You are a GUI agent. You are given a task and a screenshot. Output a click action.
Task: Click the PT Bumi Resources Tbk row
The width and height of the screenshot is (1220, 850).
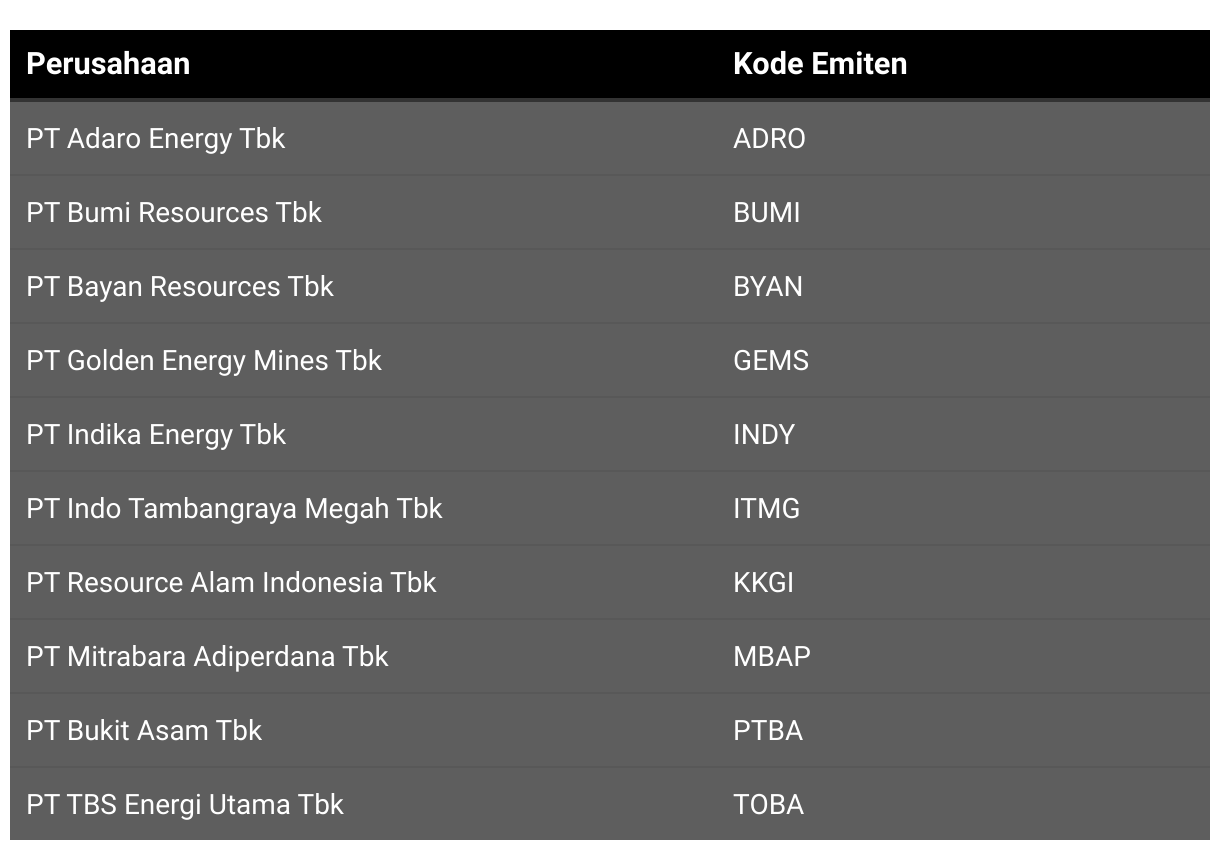[610, 213]
